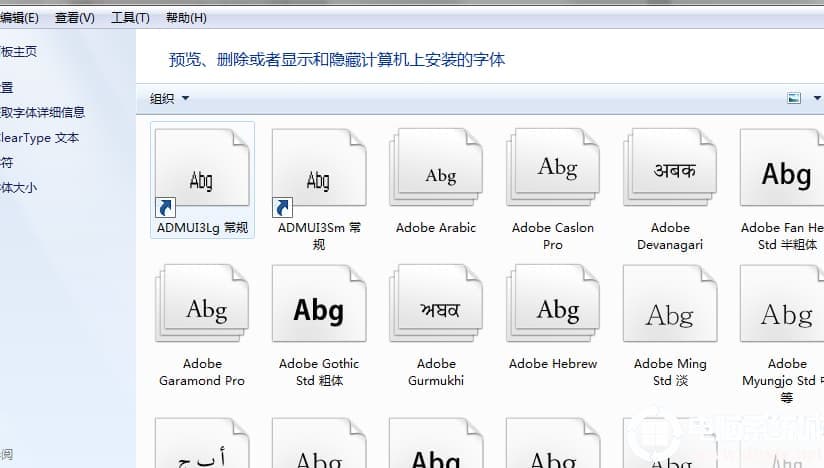
Task: Open the find character link in sidebar
Action: point(6,162)
